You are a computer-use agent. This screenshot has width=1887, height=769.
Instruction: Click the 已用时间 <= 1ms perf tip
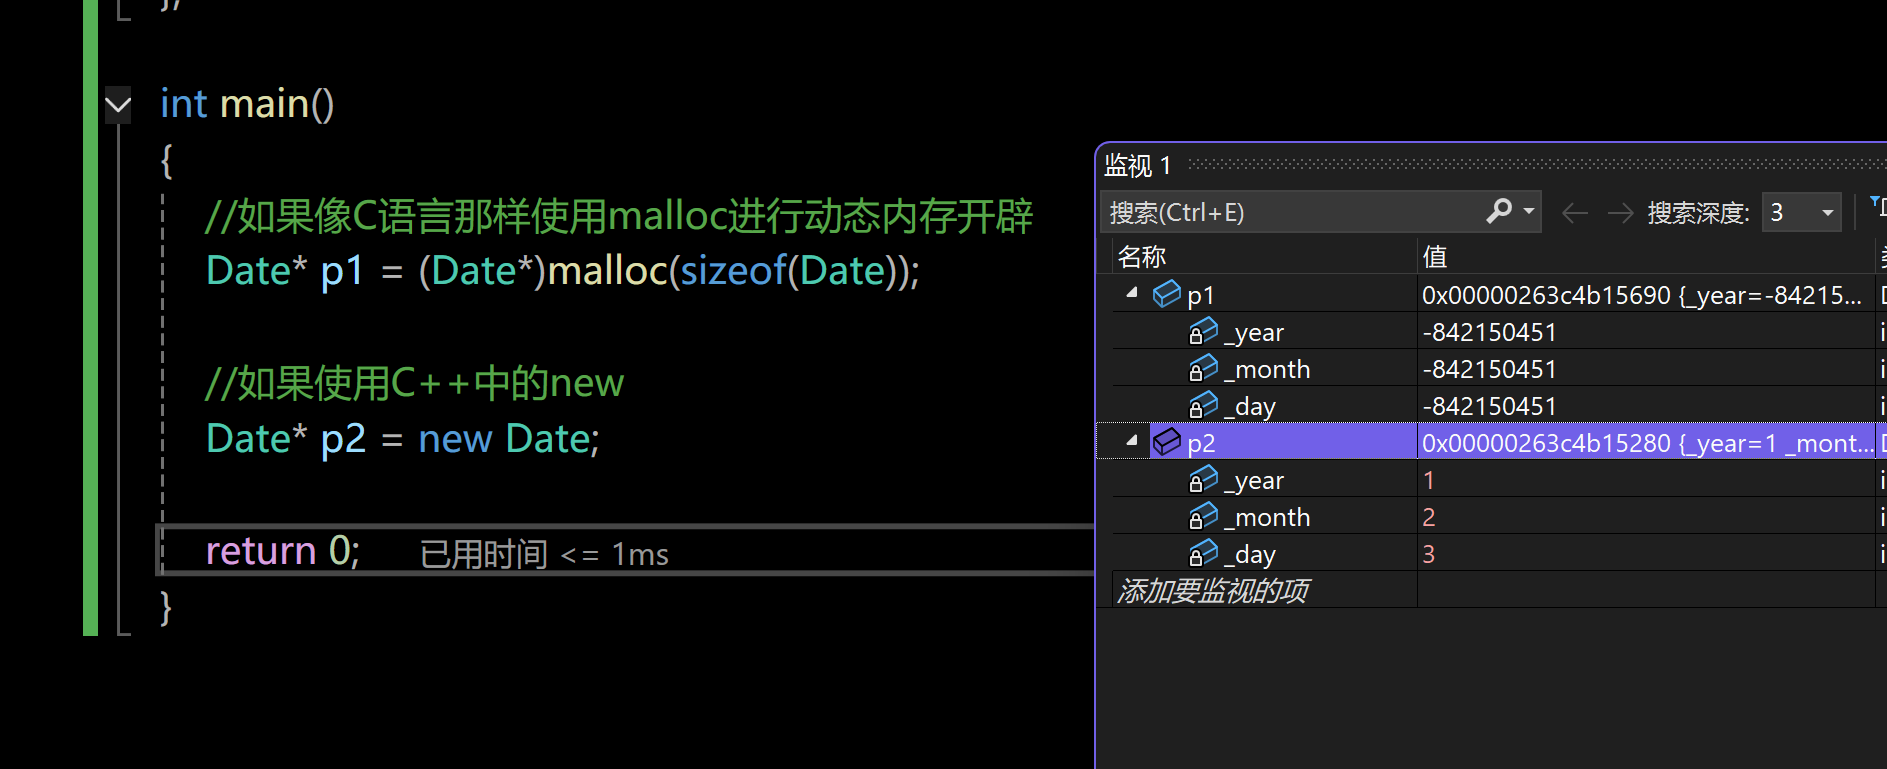(x=544, y=554)
